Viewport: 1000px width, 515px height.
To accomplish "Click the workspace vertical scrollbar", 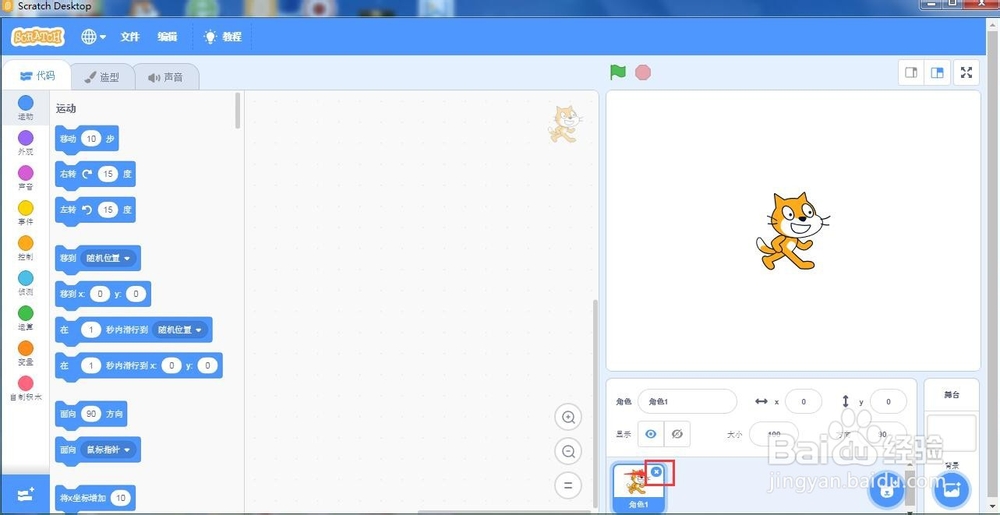I will 596,403.
